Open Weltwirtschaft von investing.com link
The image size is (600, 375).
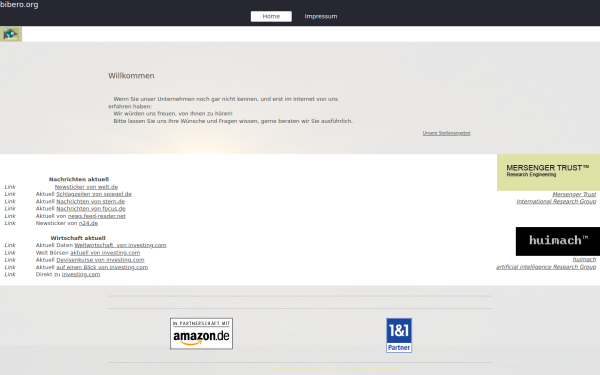click(120, 245)
